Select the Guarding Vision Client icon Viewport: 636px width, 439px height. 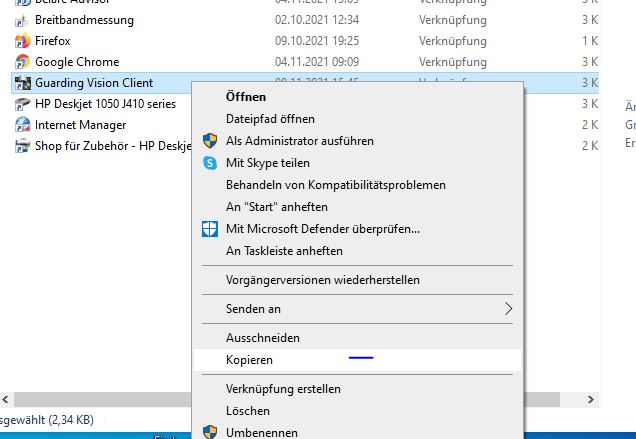point(22,83)
